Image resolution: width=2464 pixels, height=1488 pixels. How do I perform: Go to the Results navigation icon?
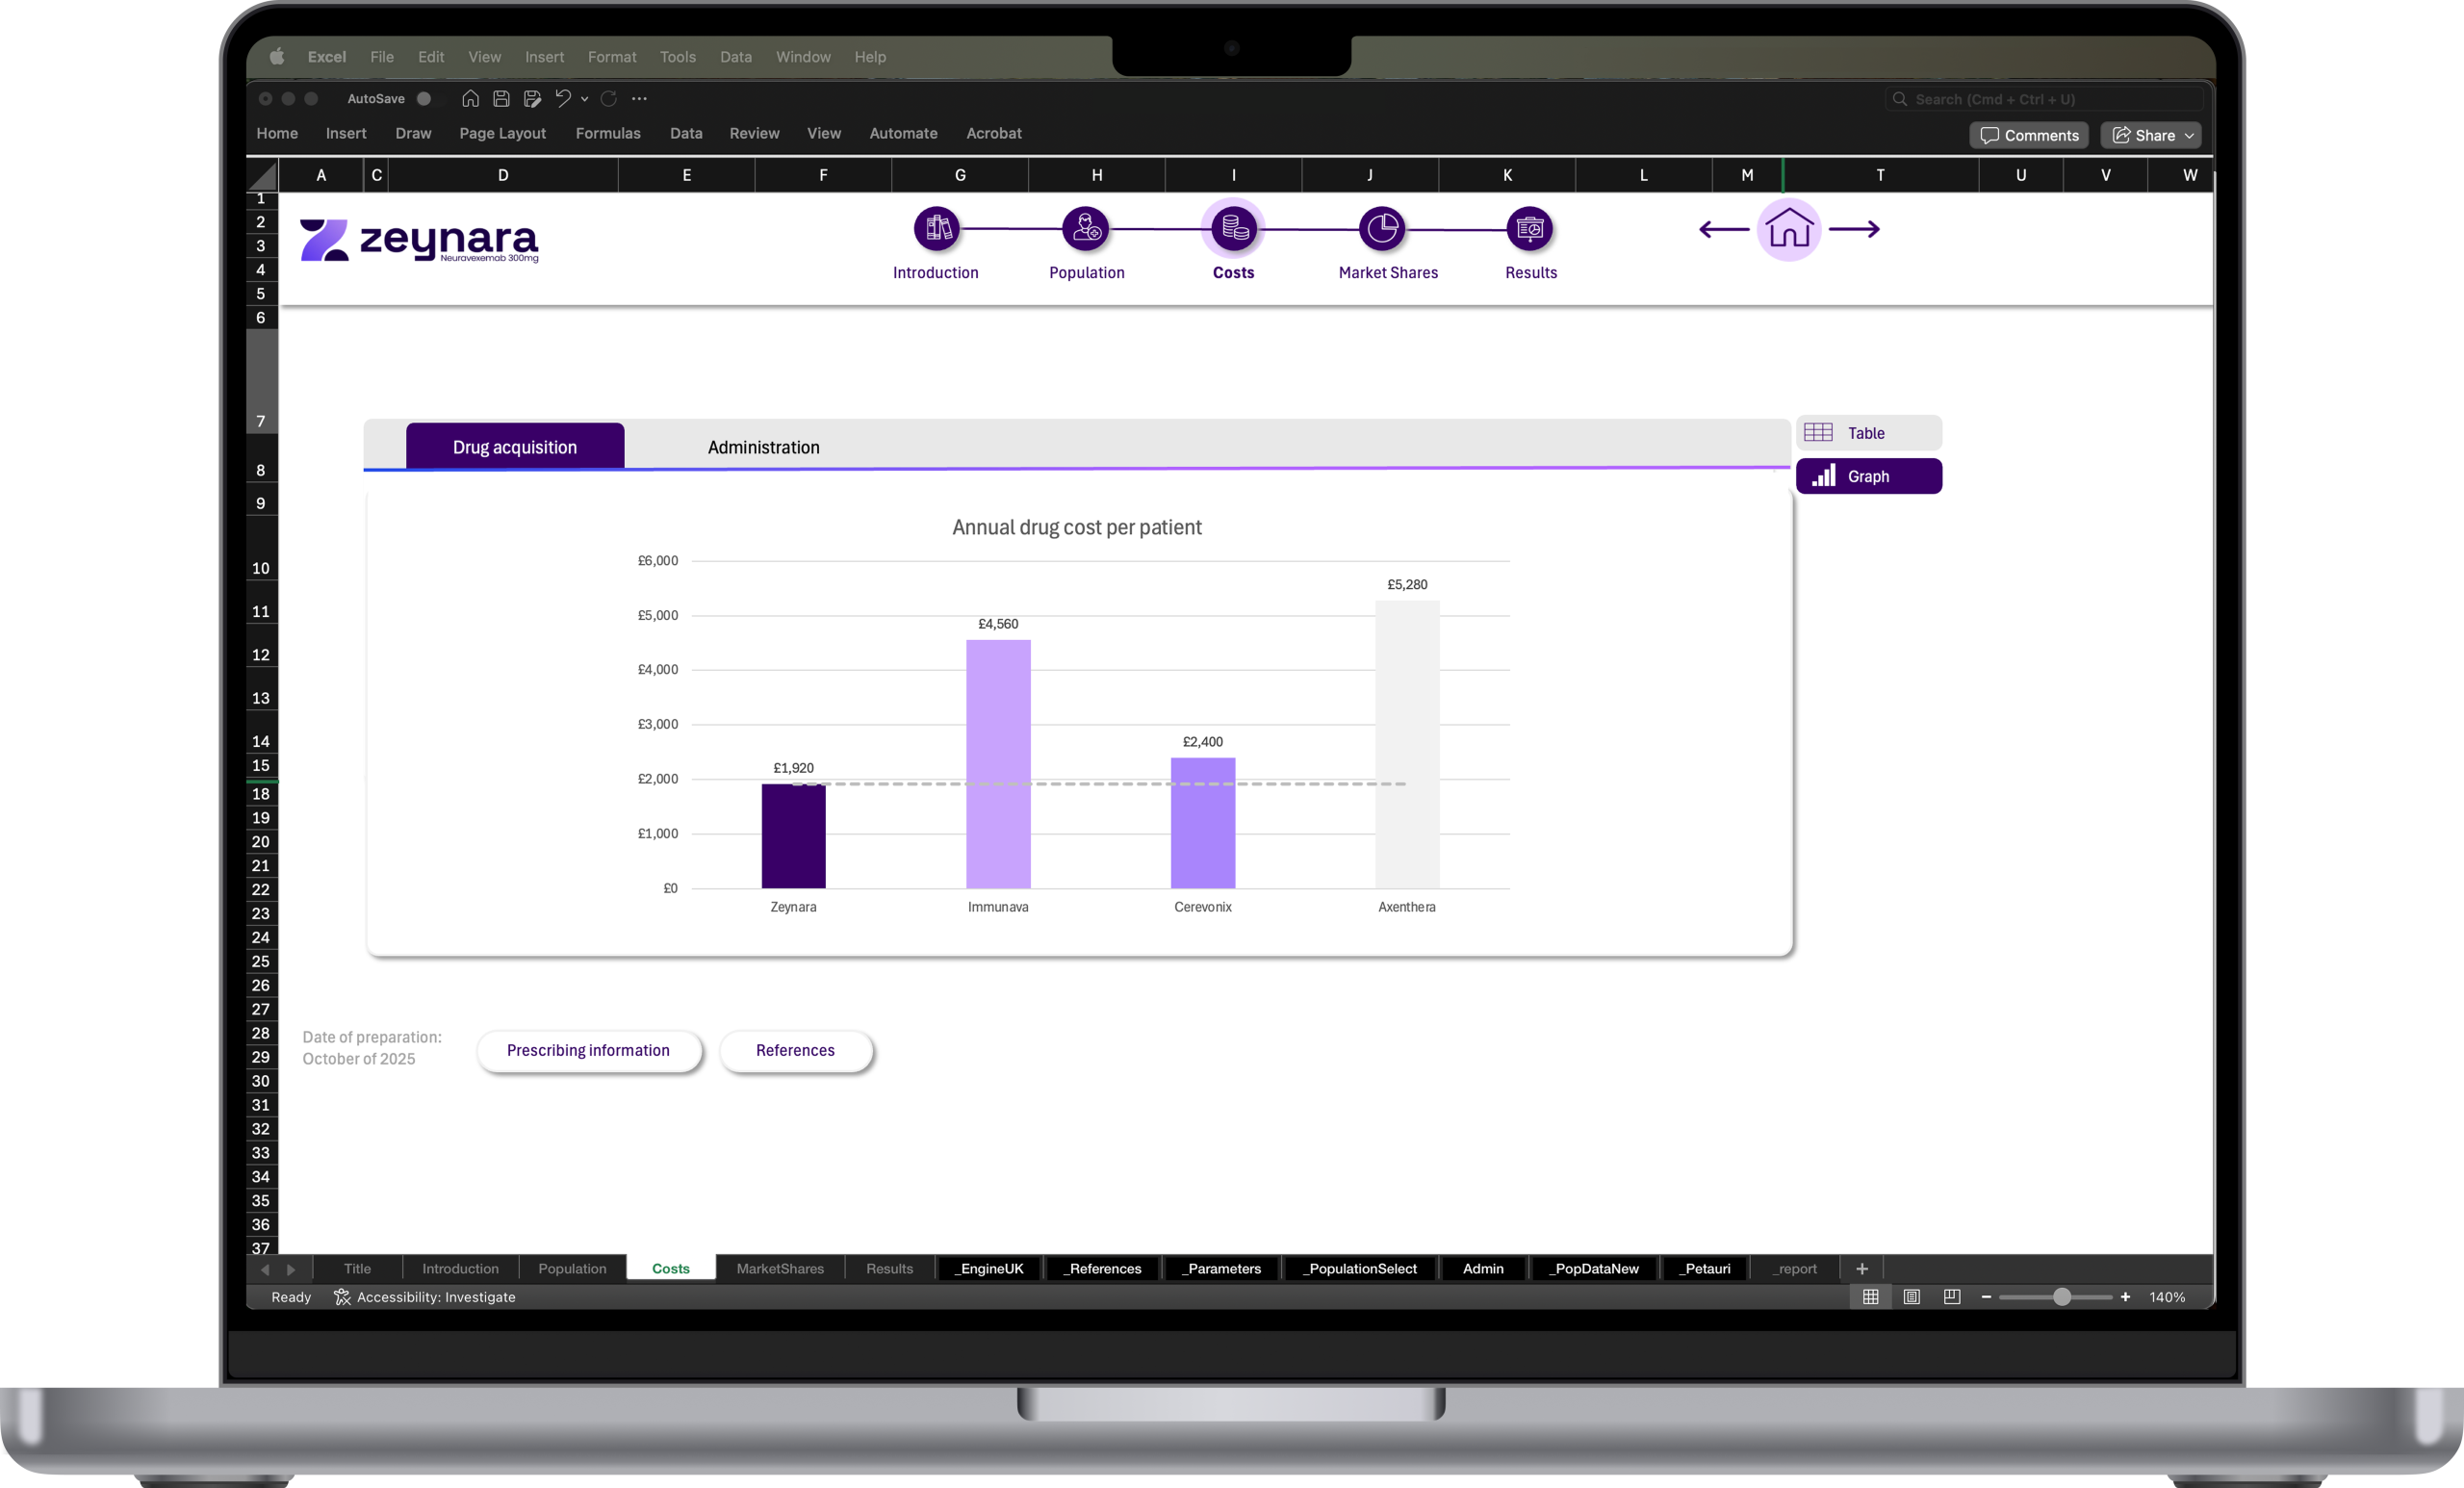coord(1529,229)
